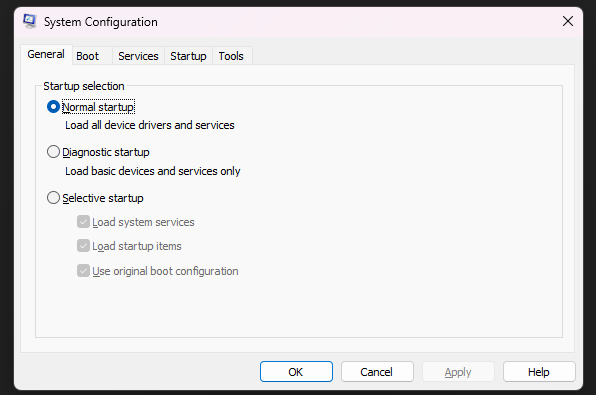Image resolution: width=596 pixels, height=395 pixels.
Task: Click the 'Startup selection' group label
Action: click(x=84, y=86)
